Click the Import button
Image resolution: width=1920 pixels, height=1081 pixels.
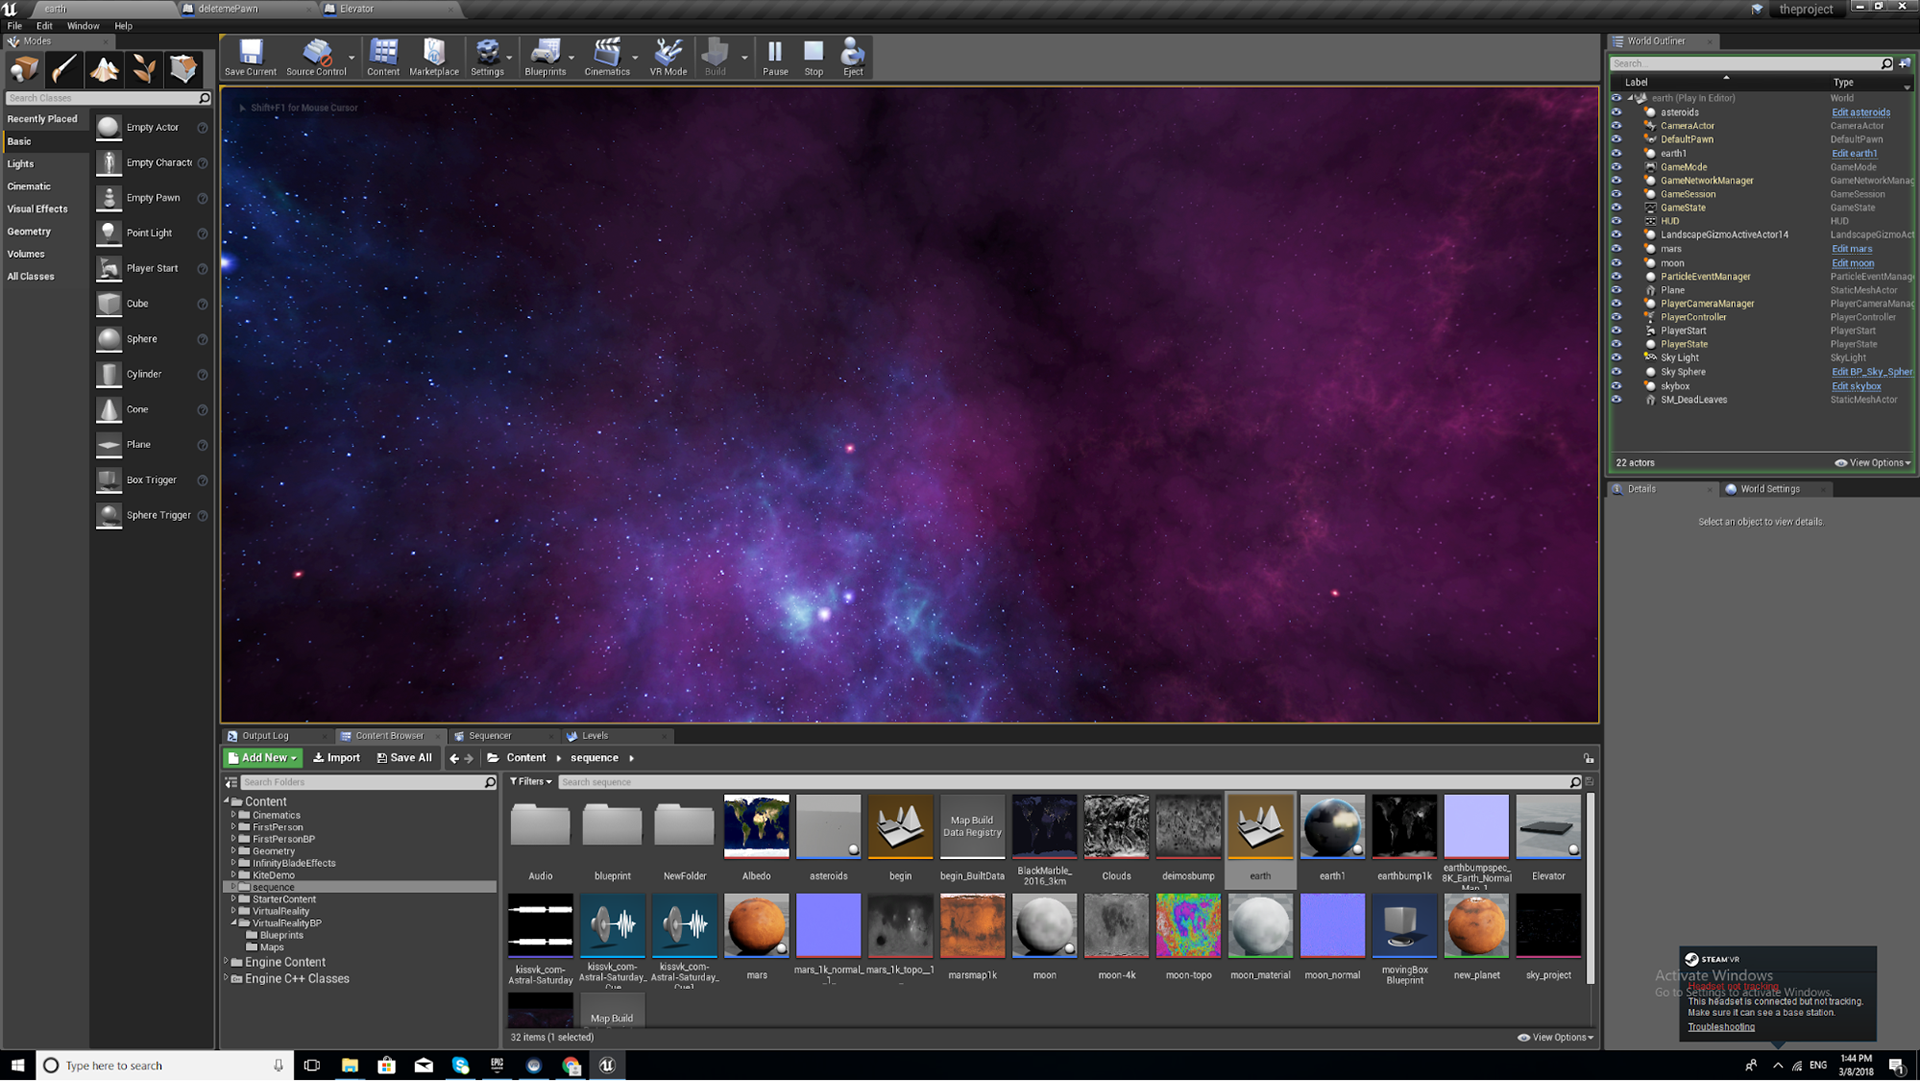[336, 758]
